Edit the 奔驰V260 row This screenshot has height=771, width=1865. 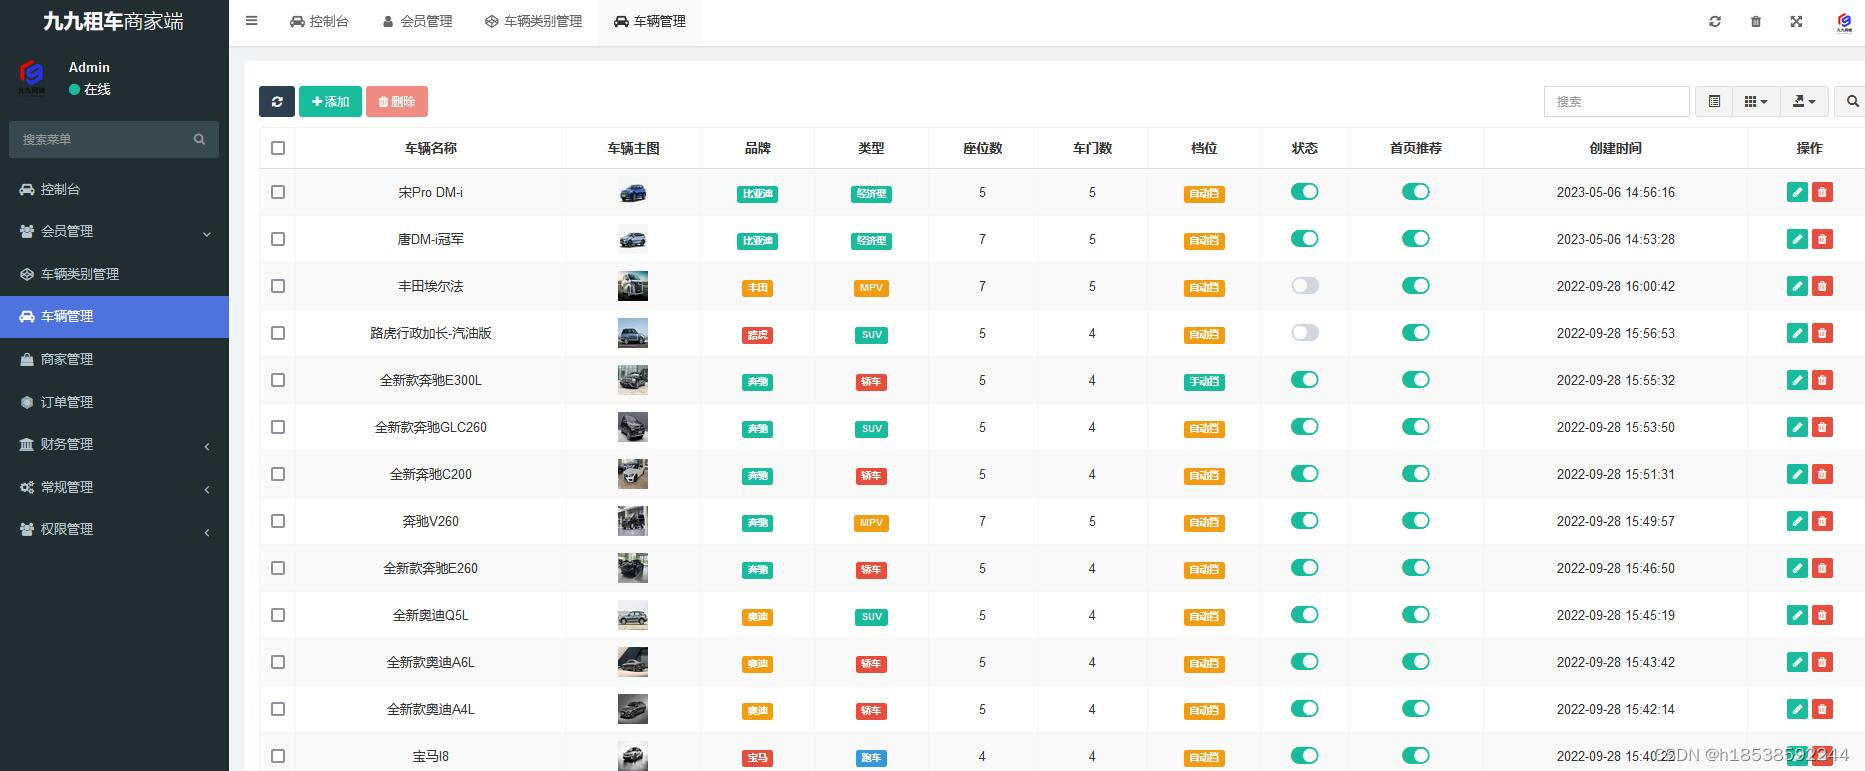(1797, 521)
